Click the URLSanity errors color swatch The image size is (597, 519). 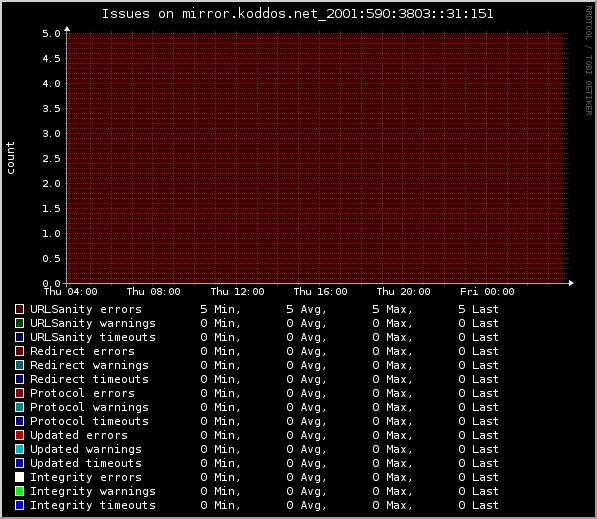click(19, 309)
